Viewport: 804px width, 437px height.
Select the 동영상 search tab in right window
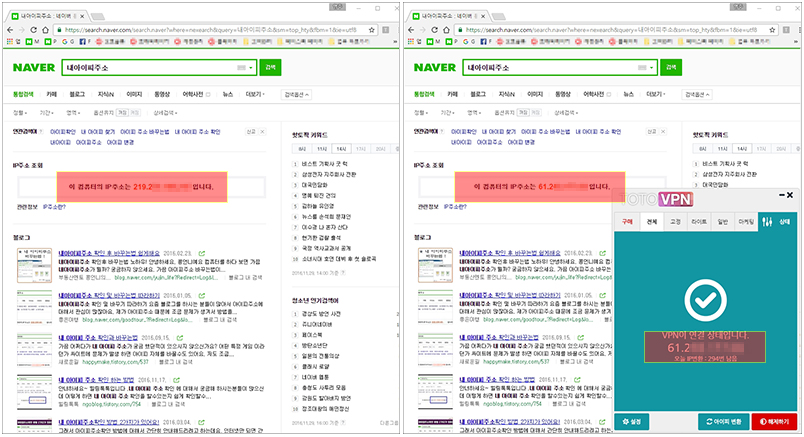coord(563,94)
